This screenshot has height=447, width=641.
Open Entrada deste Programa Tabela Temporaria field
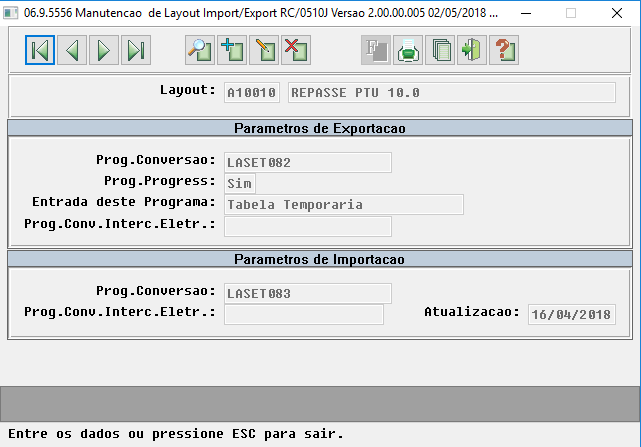click(344, 204)
